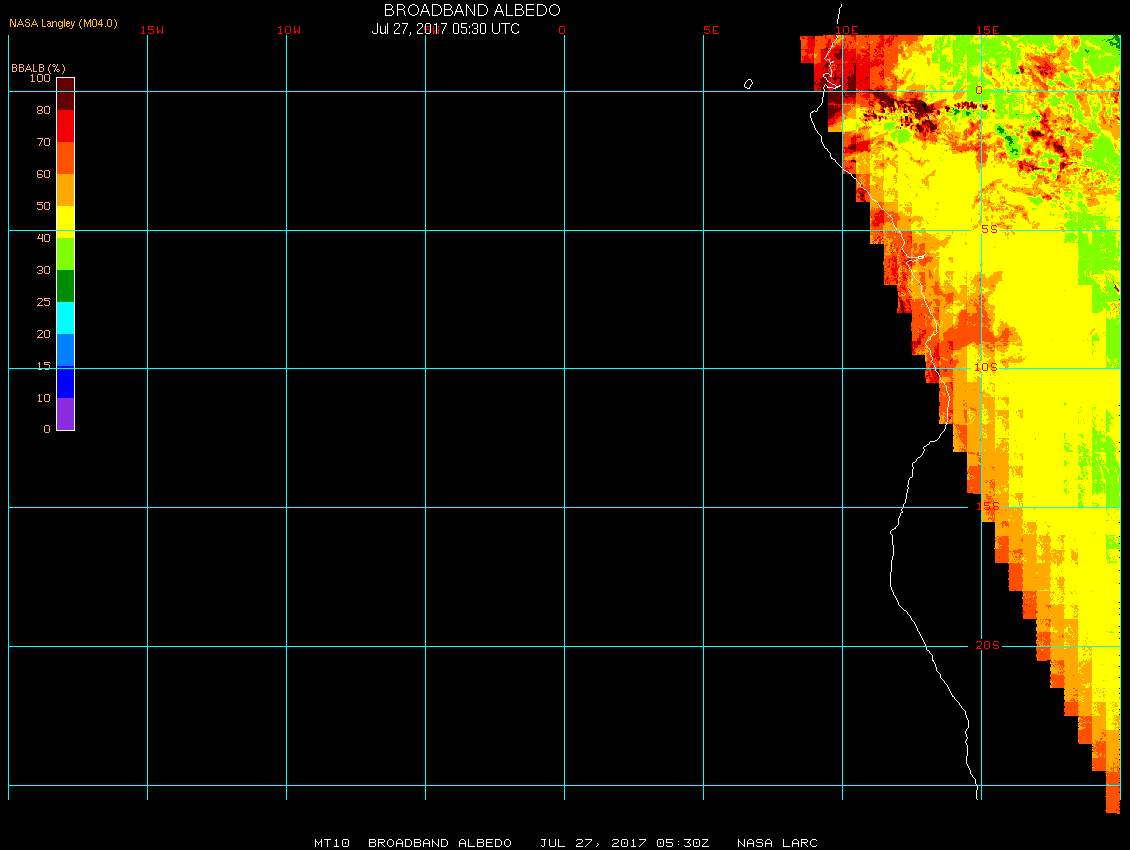Image resolution: width=1130 pixels, height=850 pixels.
Task: Click the 20S latitude label
Action: pyautogui.click(x=987, y=645)
